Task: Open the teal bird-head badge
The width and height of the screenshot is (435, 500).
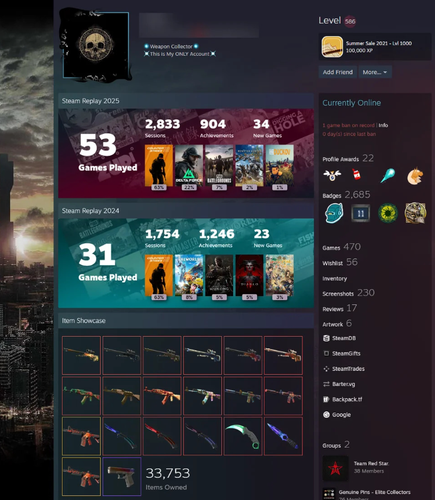Action: click(x=334, y=213)
